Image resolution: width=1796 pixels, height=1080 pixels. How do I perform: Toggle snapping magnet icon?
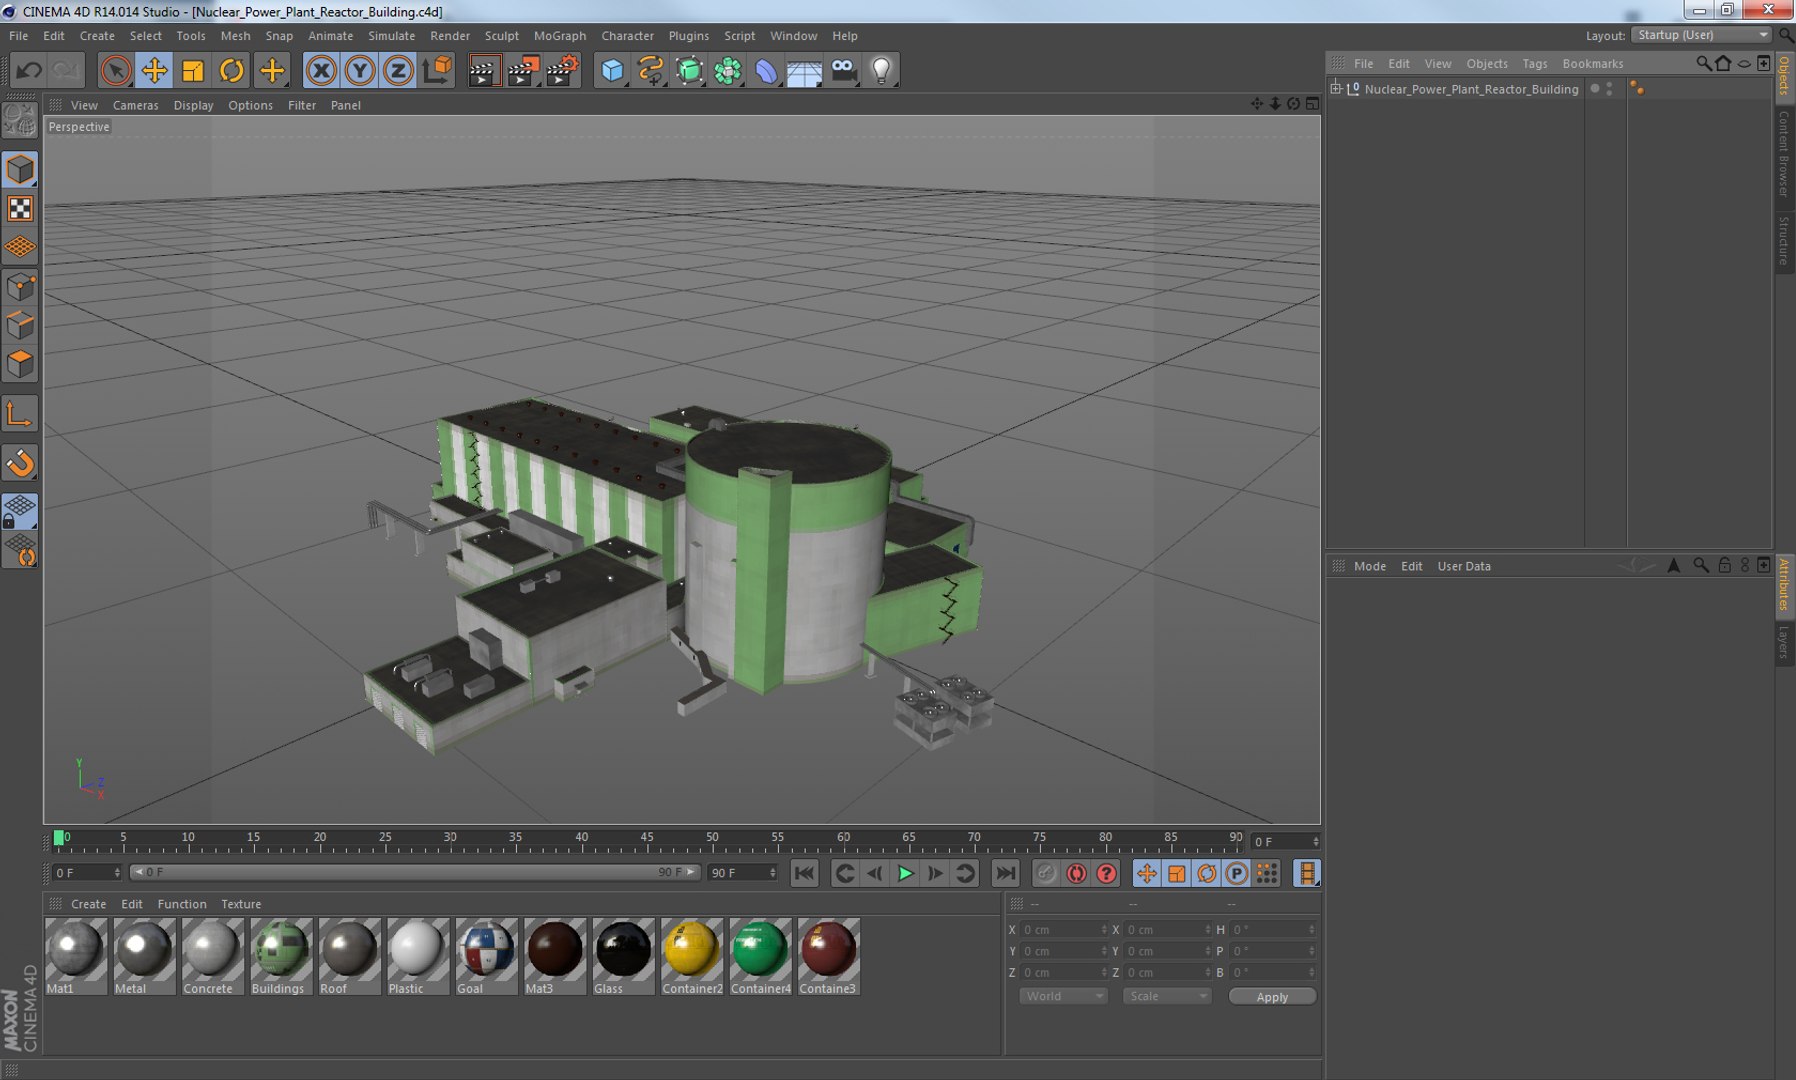point(20,463)
